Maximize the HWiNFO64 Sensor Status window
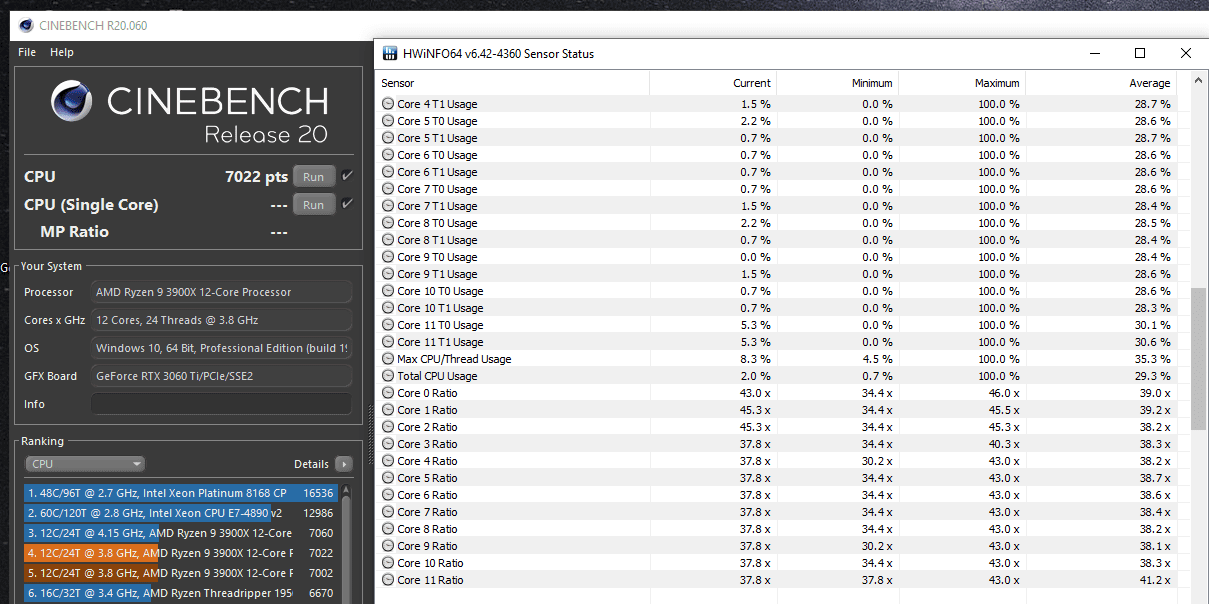The width and height of the screenshot is (1209, 604). 1140,53
